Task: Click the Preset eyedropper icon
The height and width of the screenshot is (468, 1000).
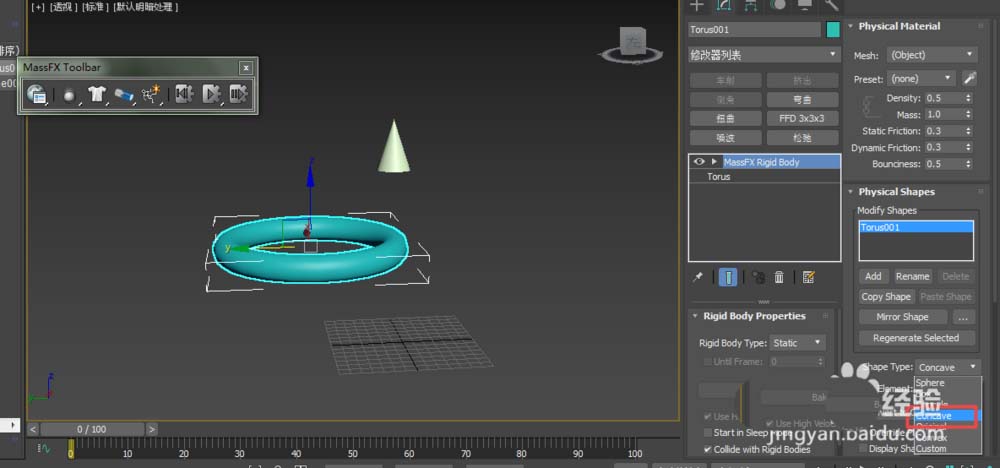Action: point(969,78)
